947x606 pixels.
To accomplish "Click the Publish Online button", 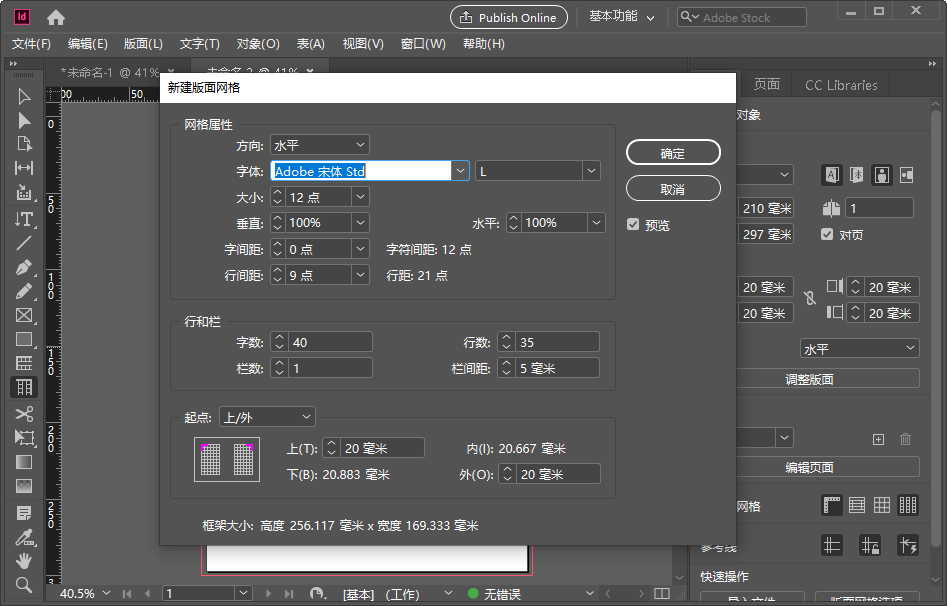I will (508, 17).
